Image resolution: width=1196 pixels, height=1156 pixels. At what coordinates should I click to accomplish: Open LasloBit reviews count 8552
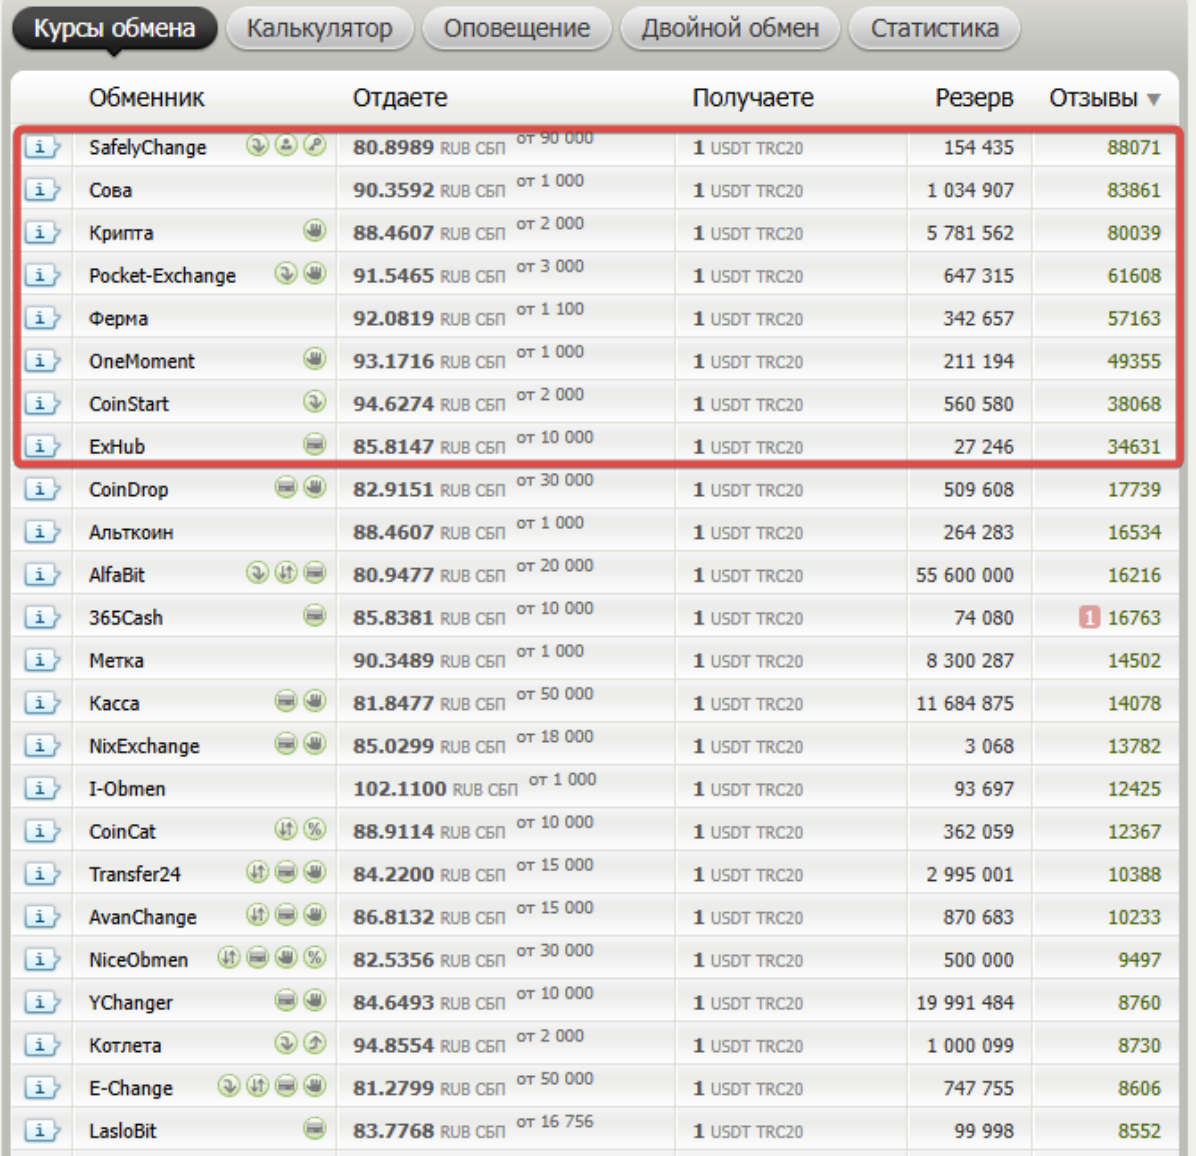coord(1139,1131)
